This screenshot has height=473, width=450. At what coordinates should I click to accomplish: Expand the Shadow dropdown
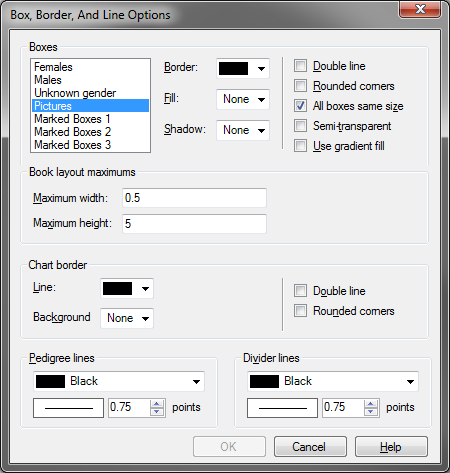[x=243, y=130]
